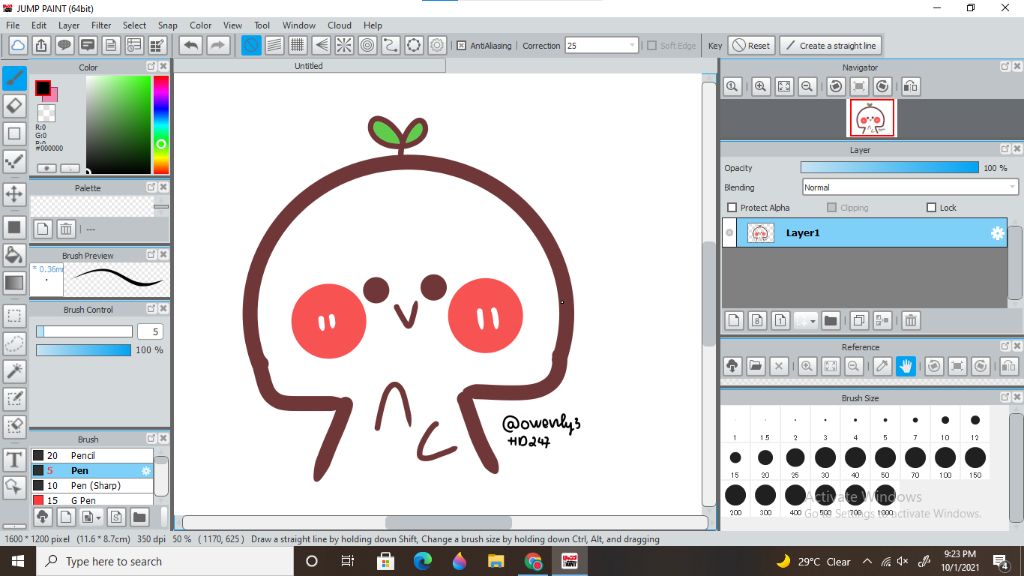This screenshot has height=576, width=1024.
Task: Expand the new layer type dropdown
Action: click(x=812, y=321)
